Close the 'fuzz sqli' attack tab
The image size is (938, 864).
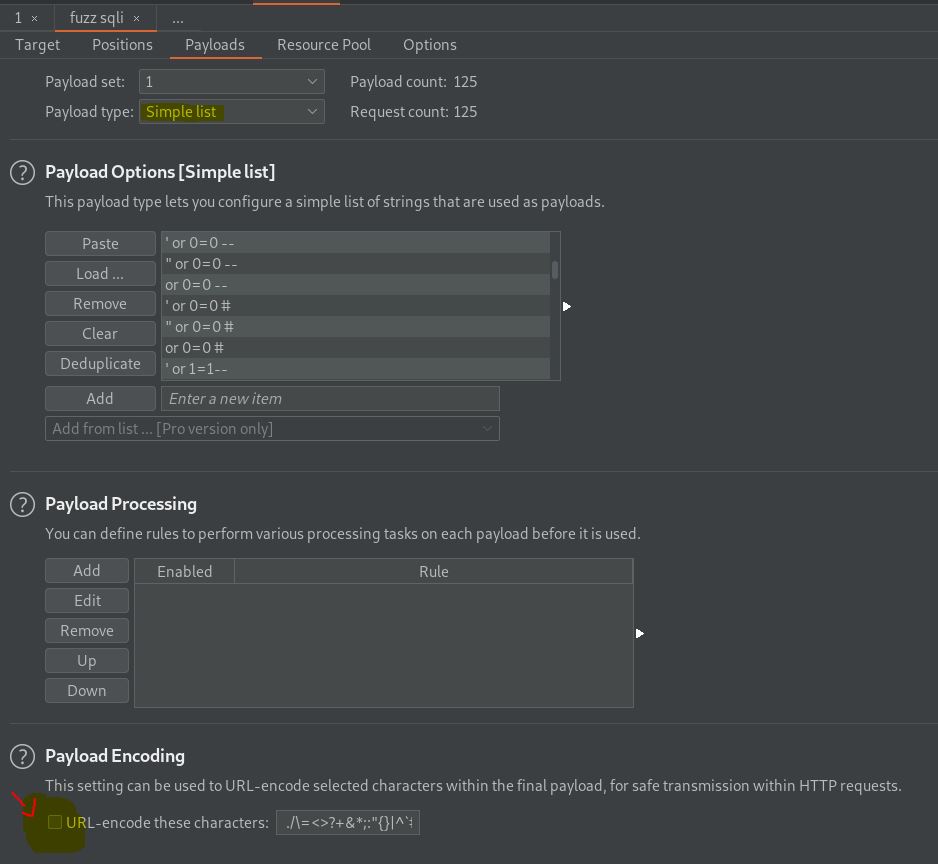136,19
